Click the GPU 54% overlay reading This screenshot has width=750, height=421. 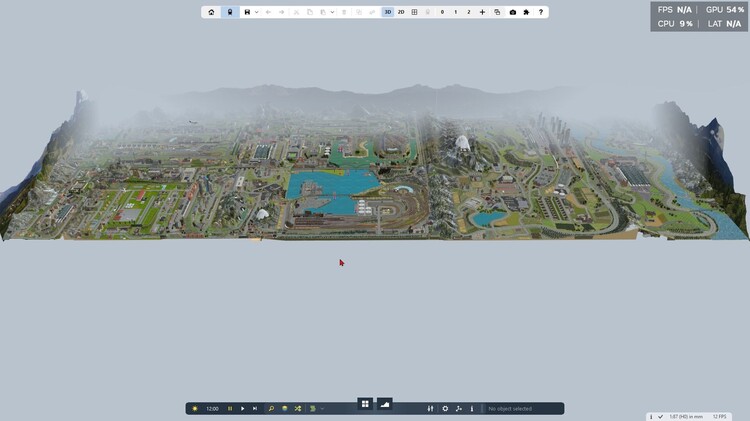[725, 10]
